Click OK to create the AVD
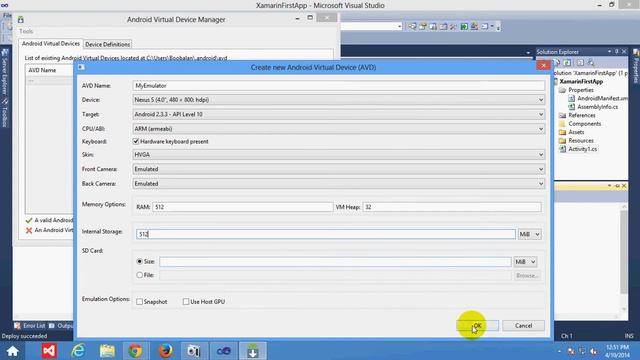Screen dimensions: 640x360 coord(478,326)
